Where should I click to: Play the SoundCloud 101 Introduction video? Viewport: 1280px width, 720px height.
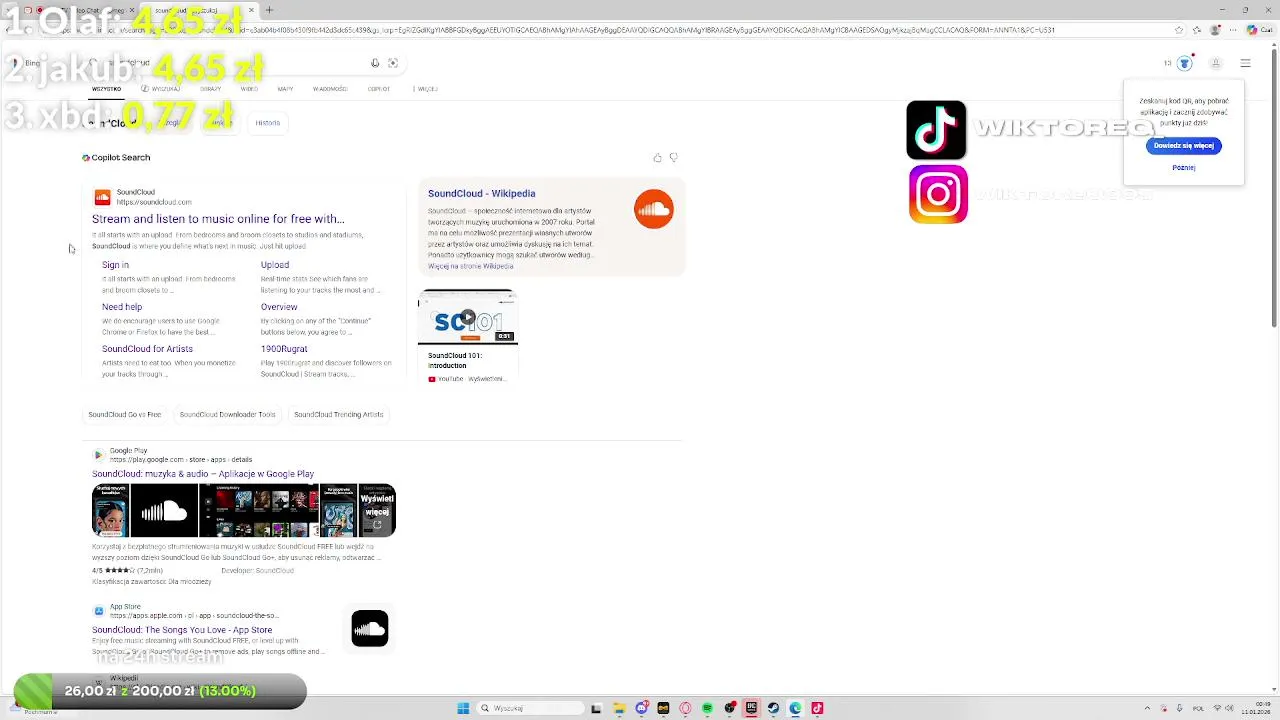[467, 318]
